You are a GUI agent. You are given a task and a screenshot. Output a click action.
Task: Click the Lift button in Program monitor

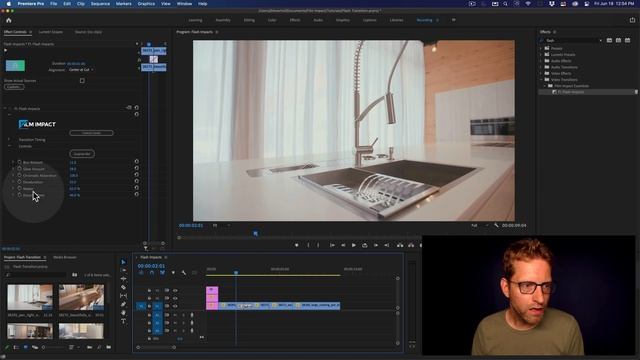click(400, 245)
